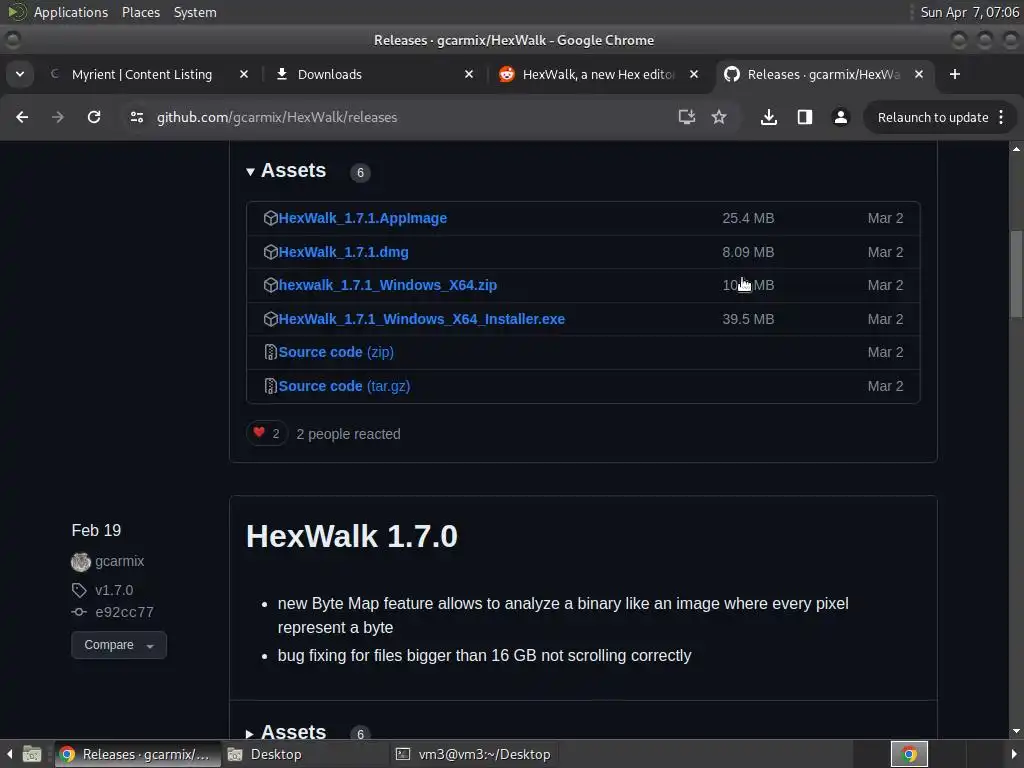This screenshot has height=768, width=1024.
Task: Download Source code (tar.gz)
Action: (344, 387)
